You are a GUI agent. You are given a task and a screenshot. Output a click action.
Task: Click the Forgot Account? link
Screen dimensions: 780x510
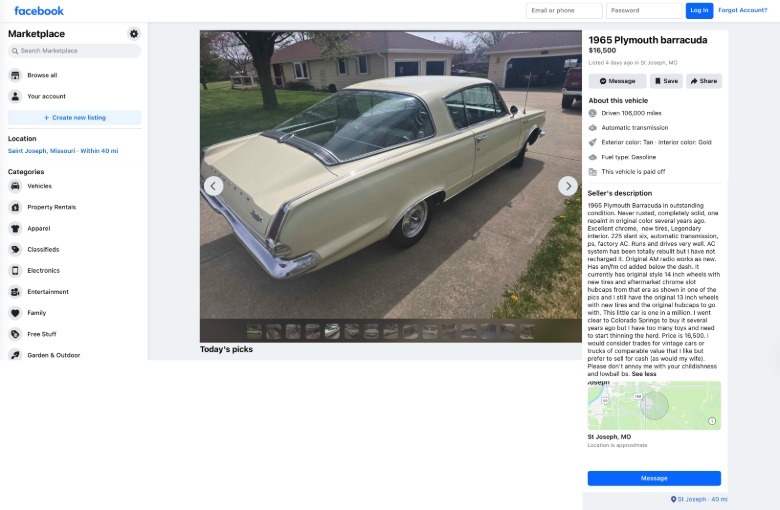(x=742, y=10)
